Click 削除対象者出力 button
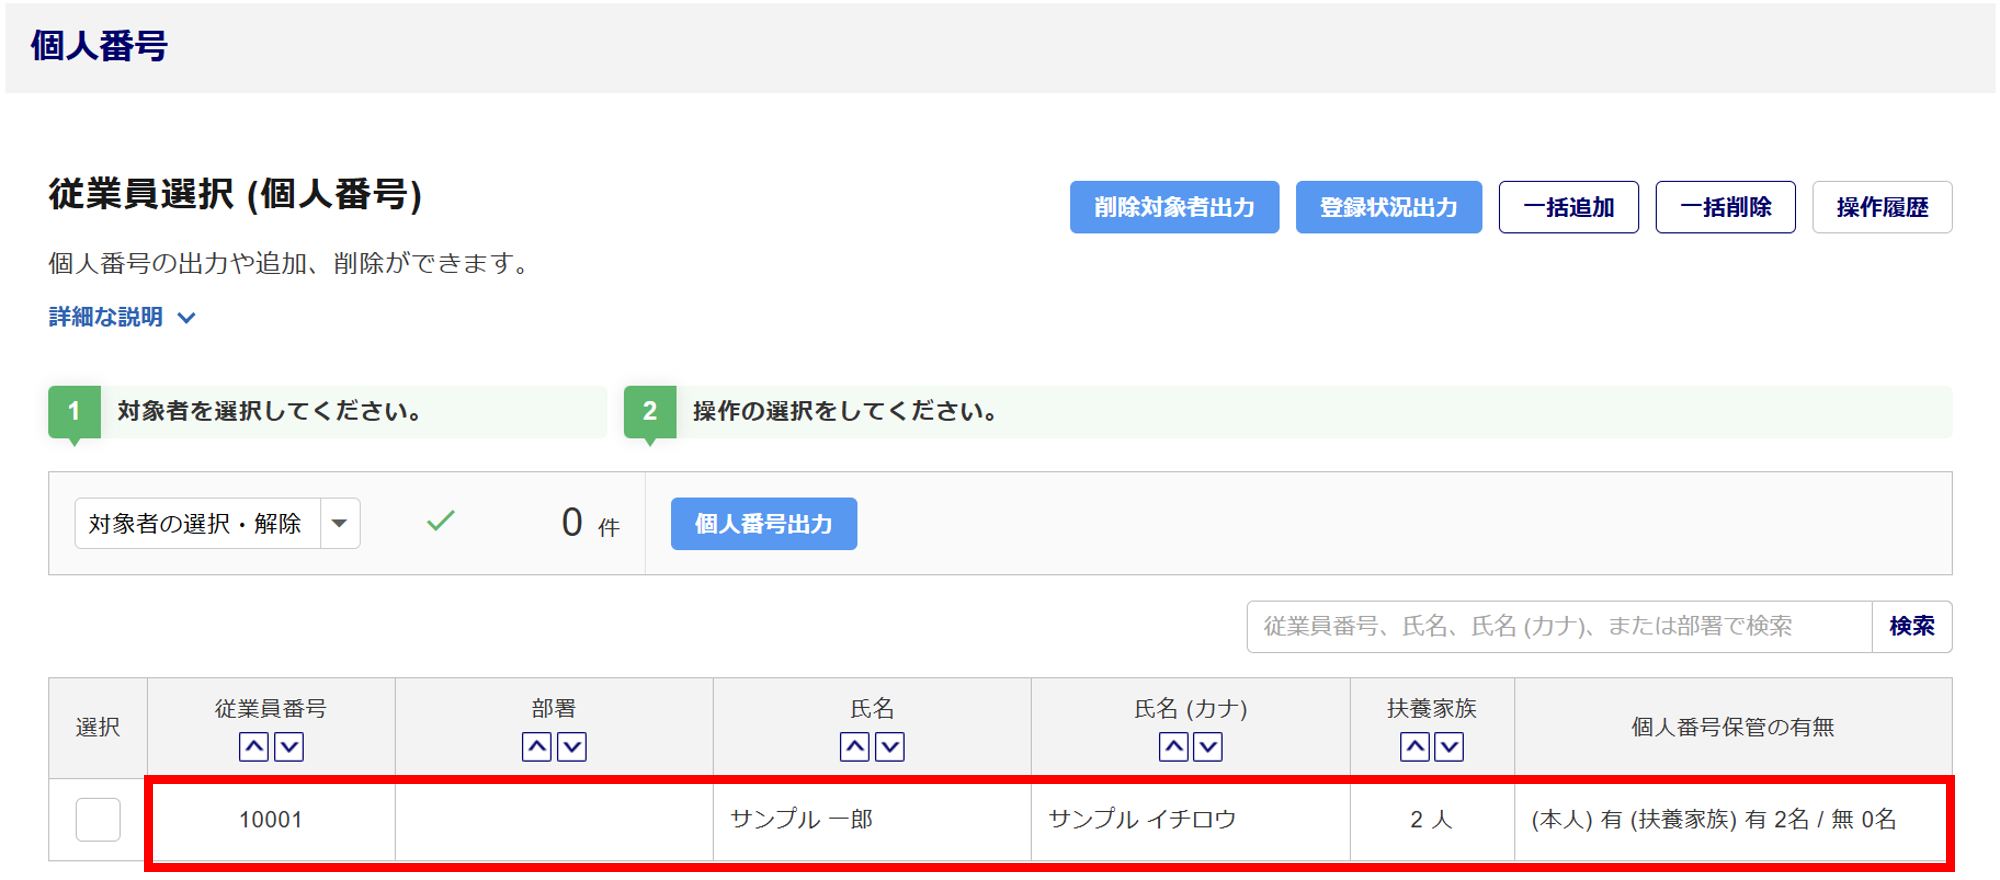This screenshot has width=2000, height=880. pyautogui.click(x=1174, y=208)
